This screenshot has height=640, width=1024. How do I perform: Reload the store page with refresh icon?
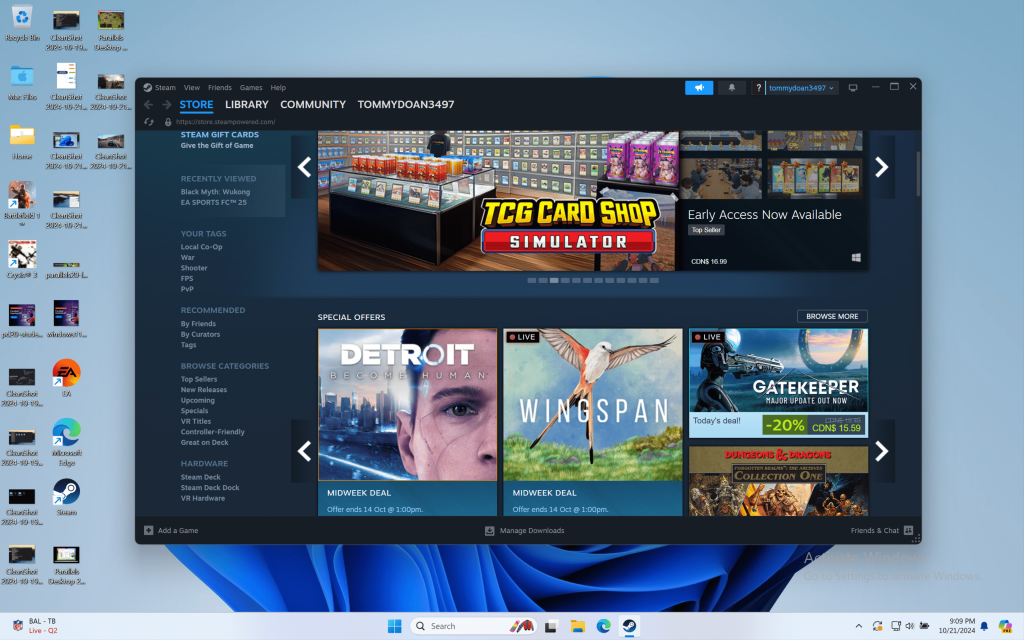[x=149, y=122]
